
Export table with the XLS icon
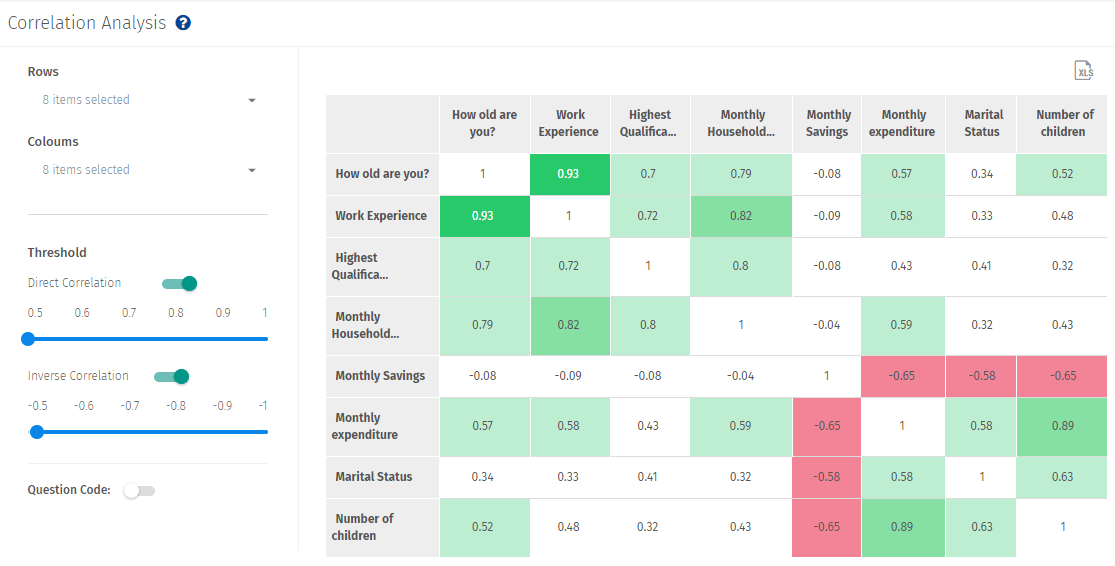1083,70
